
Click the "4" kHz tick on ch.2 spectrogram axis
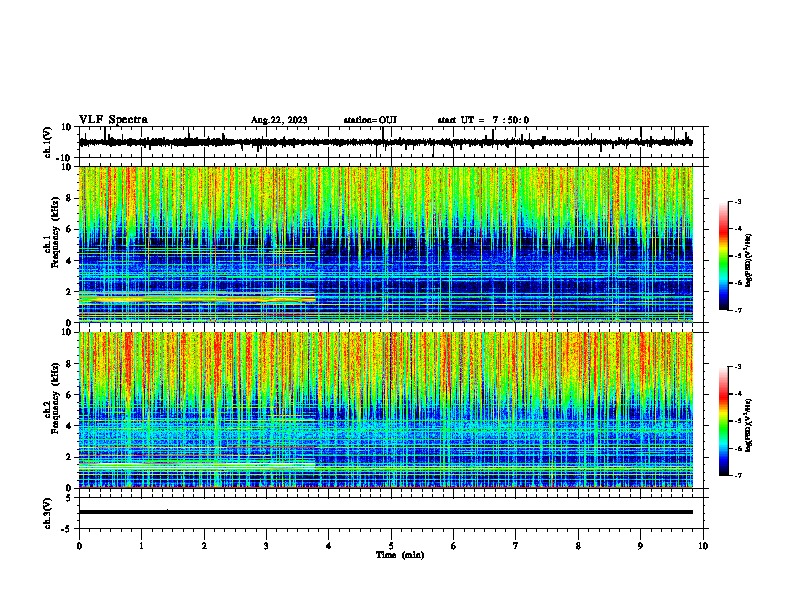69,426
